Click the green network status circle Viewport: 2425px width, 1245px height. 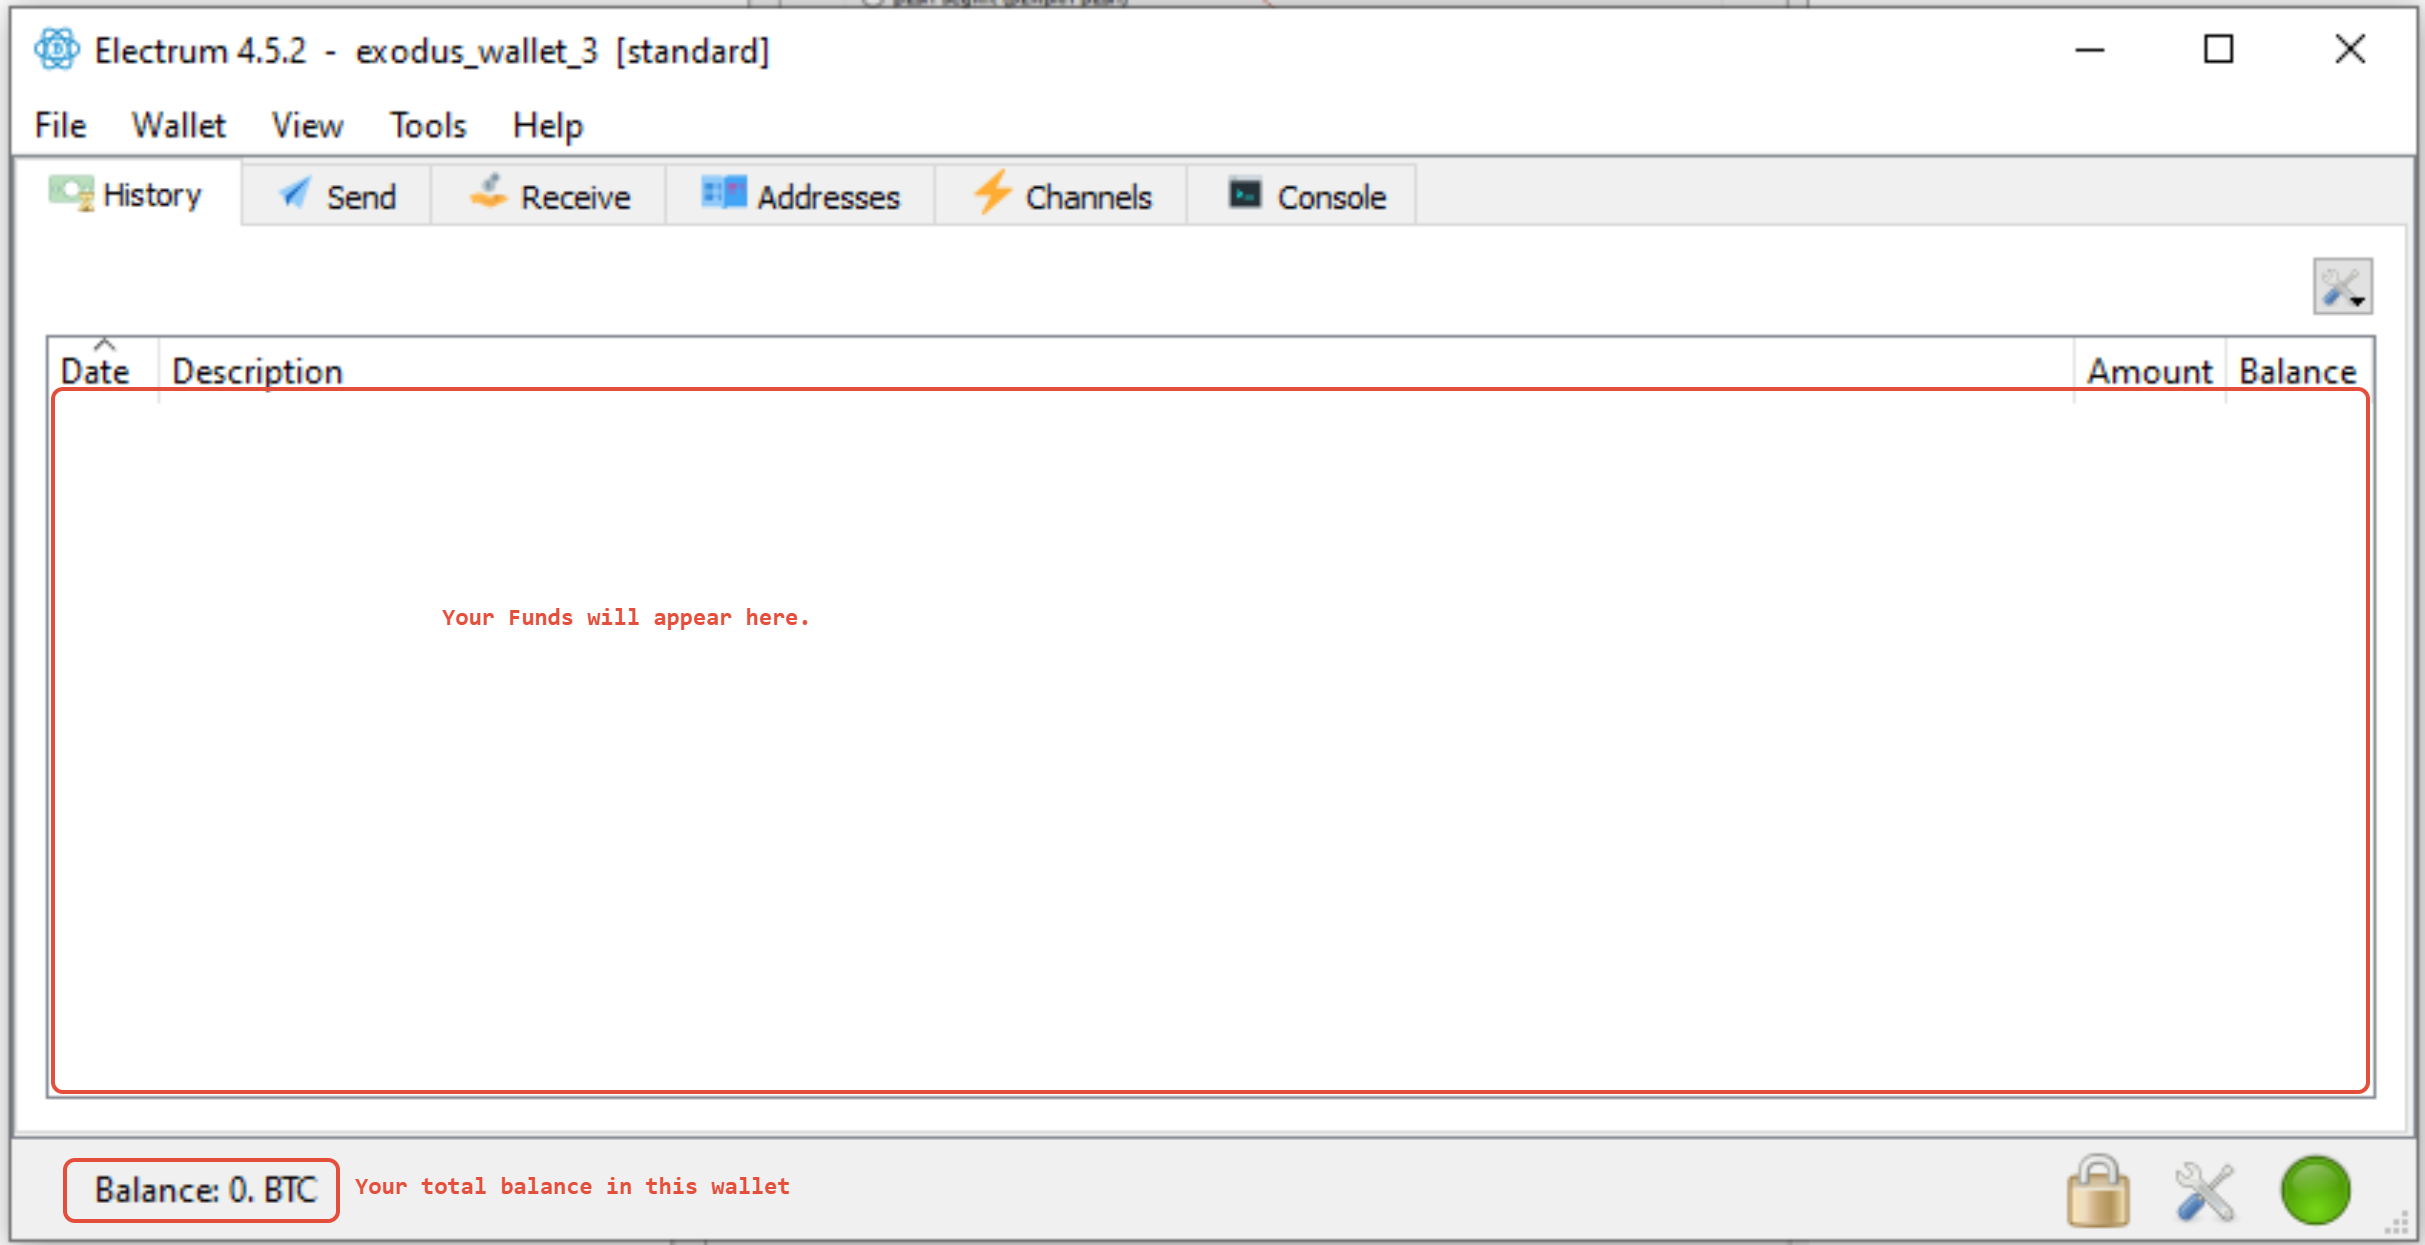(2315, 1190)
